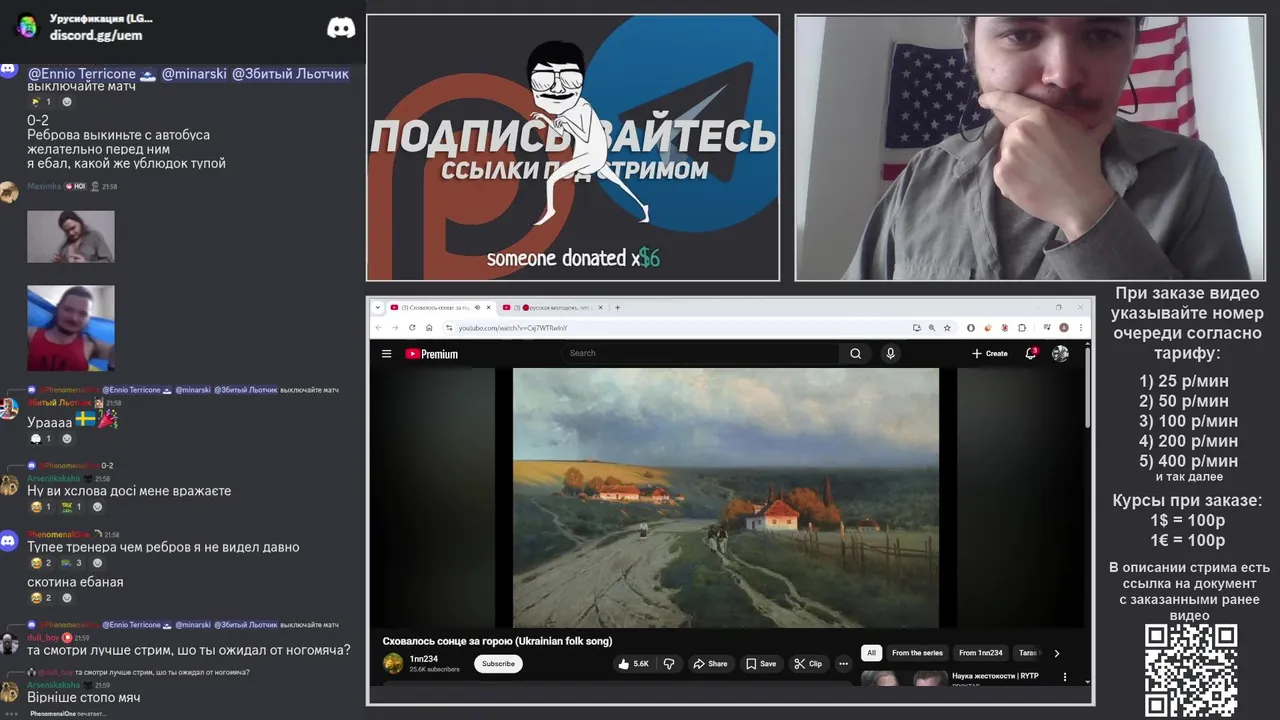1280x720 pixels.
Task: Share the video
Action: pyautogui.click(x=709, y=663)
